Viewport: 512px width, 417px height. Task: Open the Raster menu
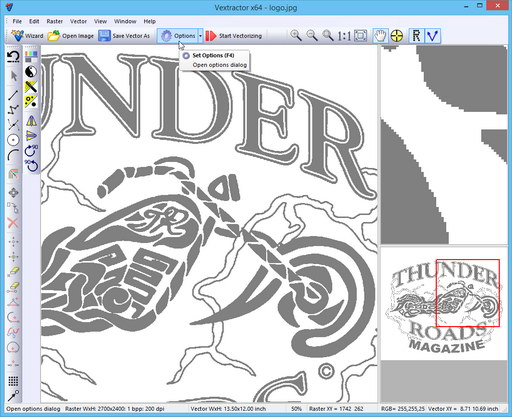click(x=55, y=21)
